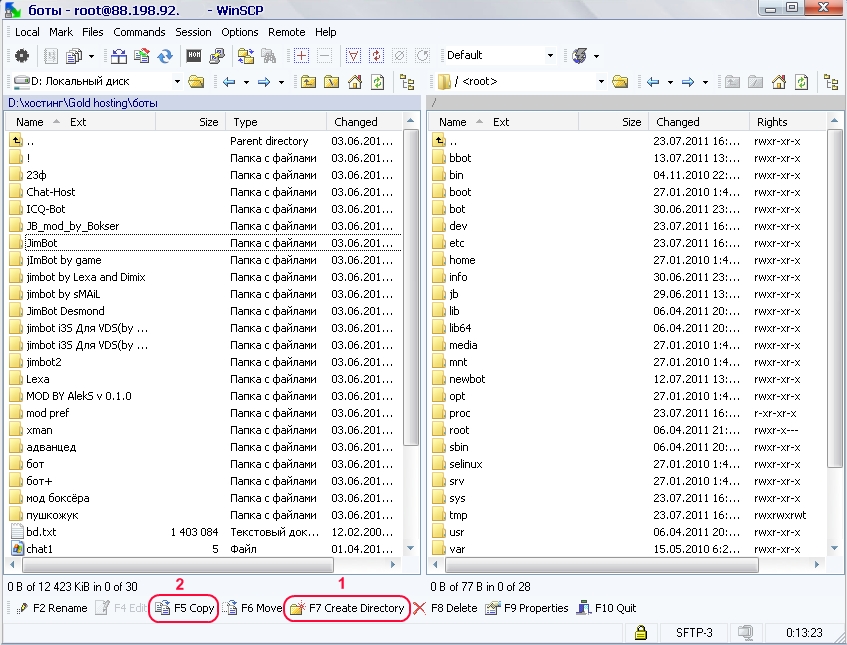Sort local panel by Type column header
The image size is (847, 645).
click(x=276, y=122)
